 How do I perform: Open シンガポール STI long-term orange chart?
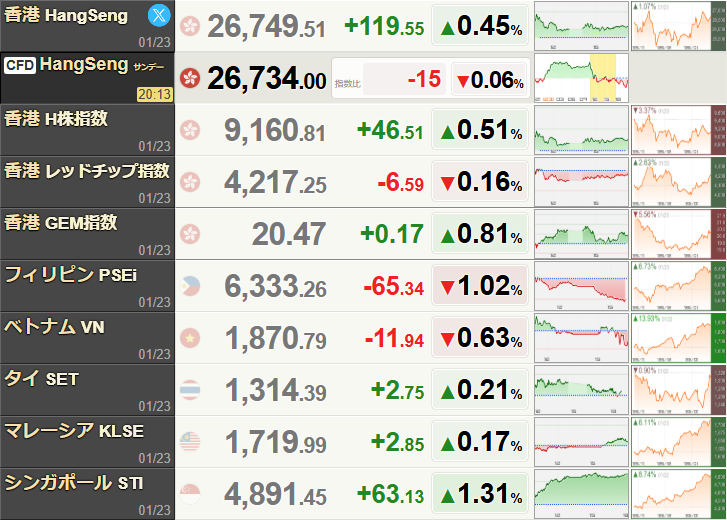679,494
